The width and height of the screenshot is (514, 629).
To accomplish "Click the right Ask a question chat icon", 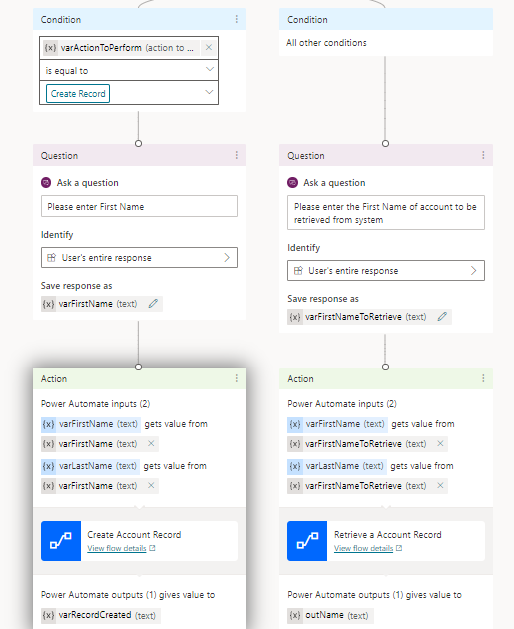I will click(293, 183).
